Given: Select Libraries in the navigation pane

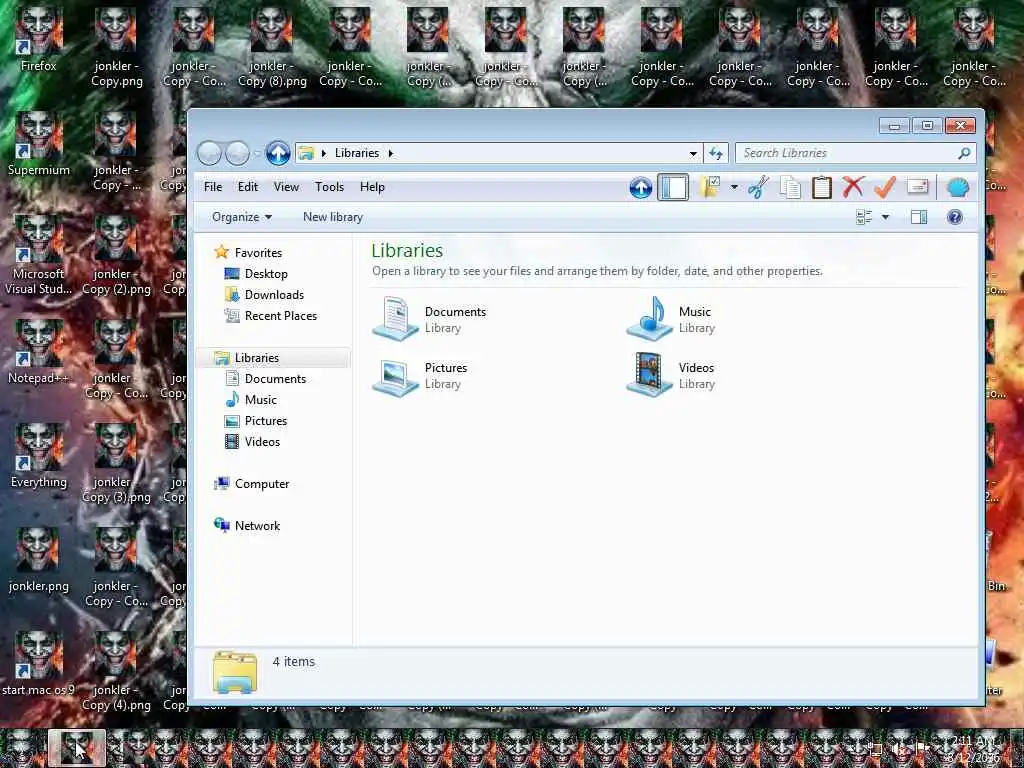Looking at the screenshot, I should click(273, 358).
